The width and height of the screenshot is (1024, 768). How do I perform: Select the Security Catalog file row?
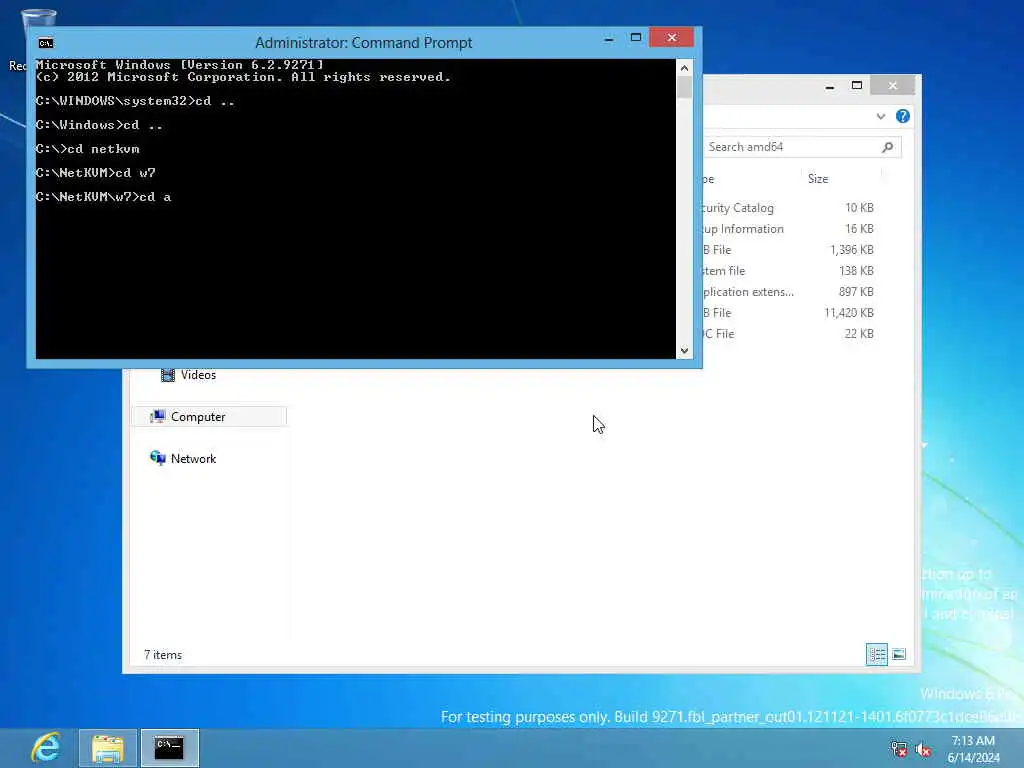pos(790,208)
